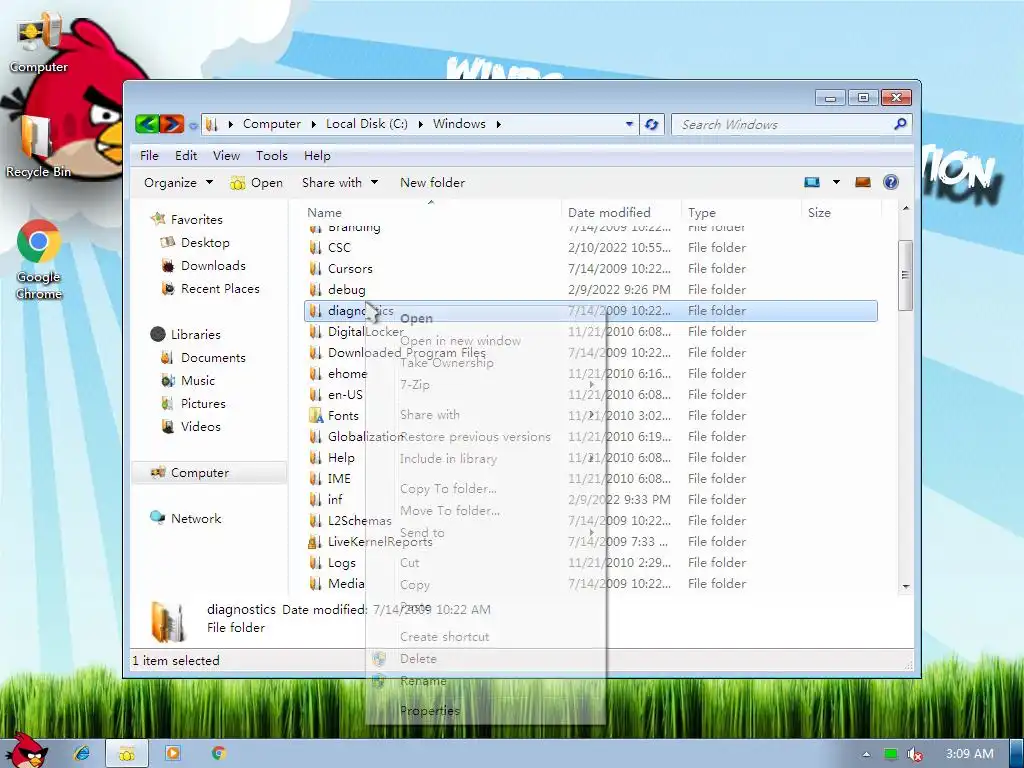Open the Edit menu
The image size is (1024, 768).
(186, 155)
